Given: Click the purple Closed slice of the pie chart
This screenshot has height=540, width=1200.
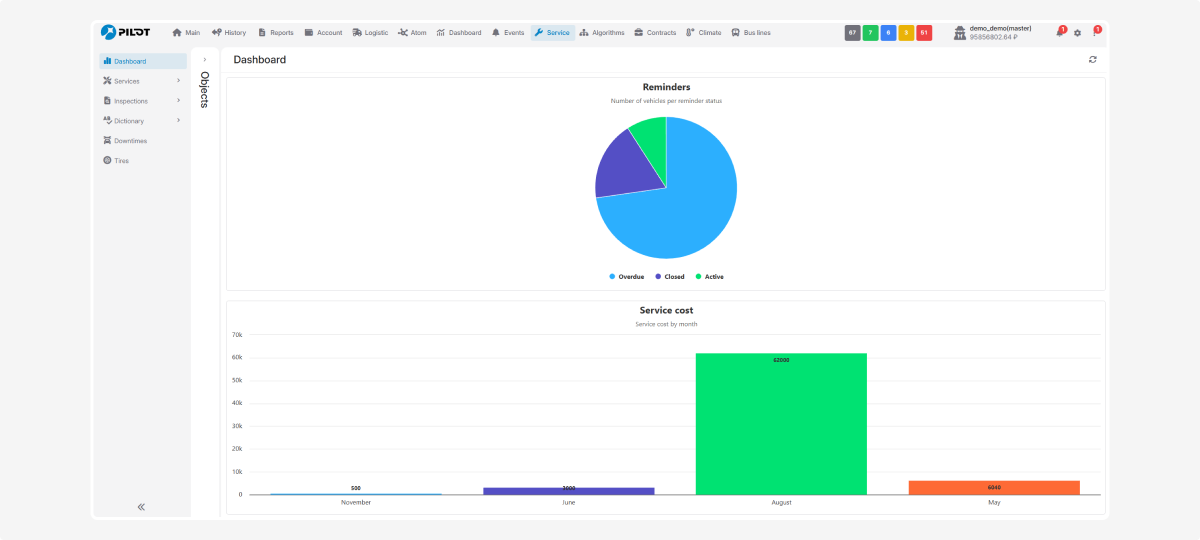Looking at the screenshot, I should coord(625,165).
